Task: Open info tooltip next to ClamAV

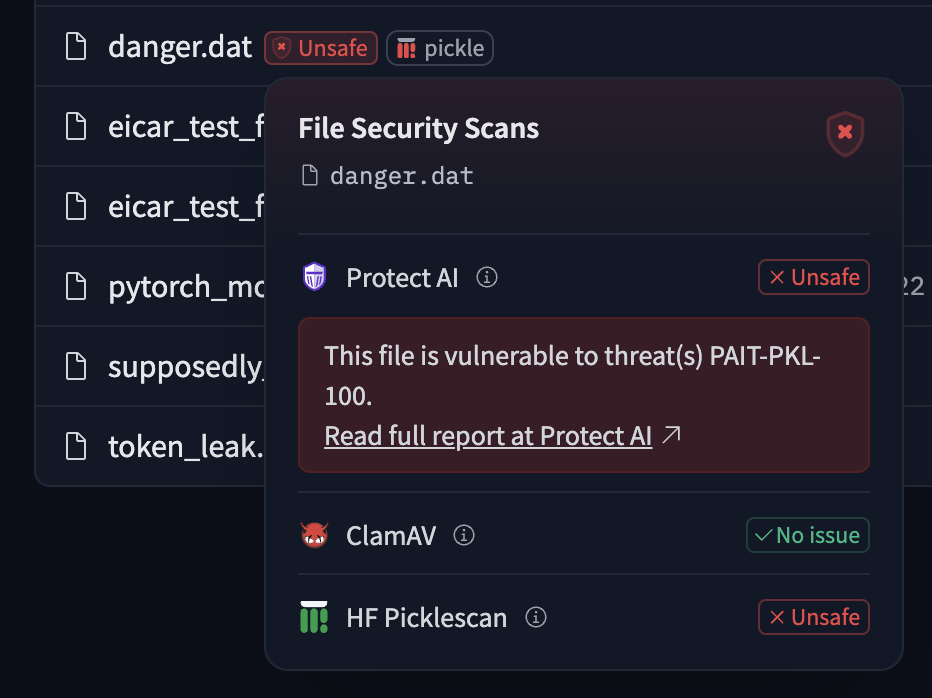Action: pyautogui.click(x=463, y=535)
